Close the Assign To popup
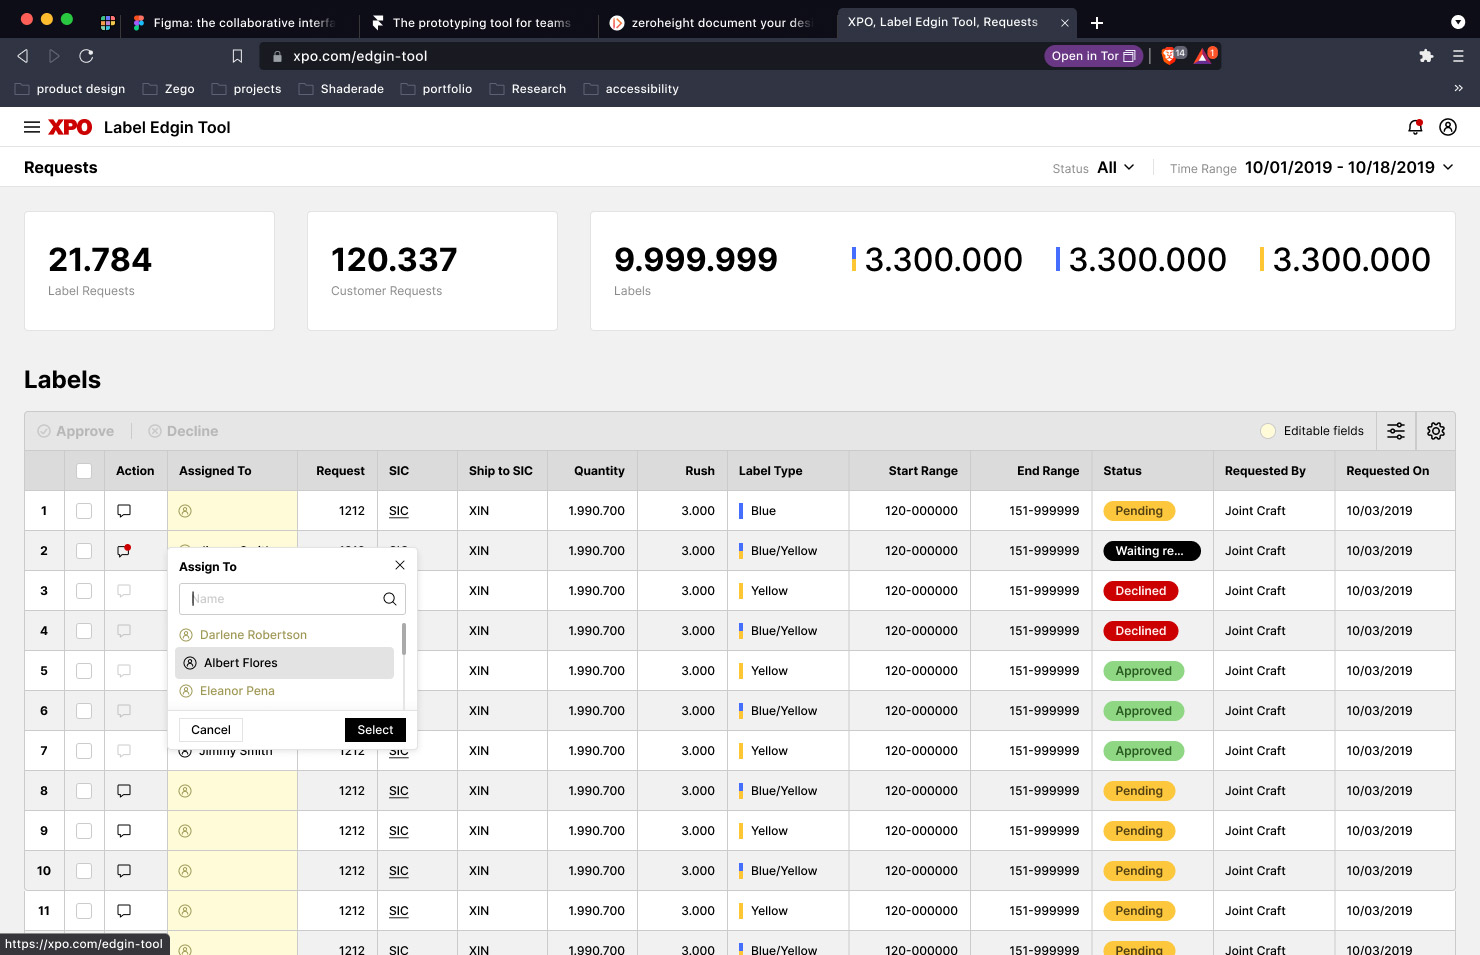This screenshot has width=1480, height=955. click(x=400, y=565)
